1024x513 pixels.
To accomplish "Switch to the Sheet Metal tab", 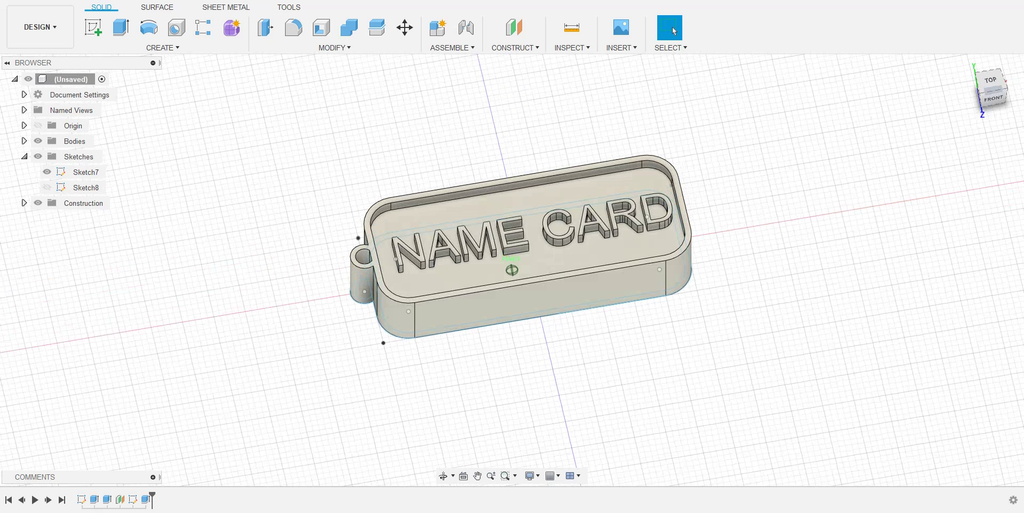I will pyautogui.click(x=226, y=7).
